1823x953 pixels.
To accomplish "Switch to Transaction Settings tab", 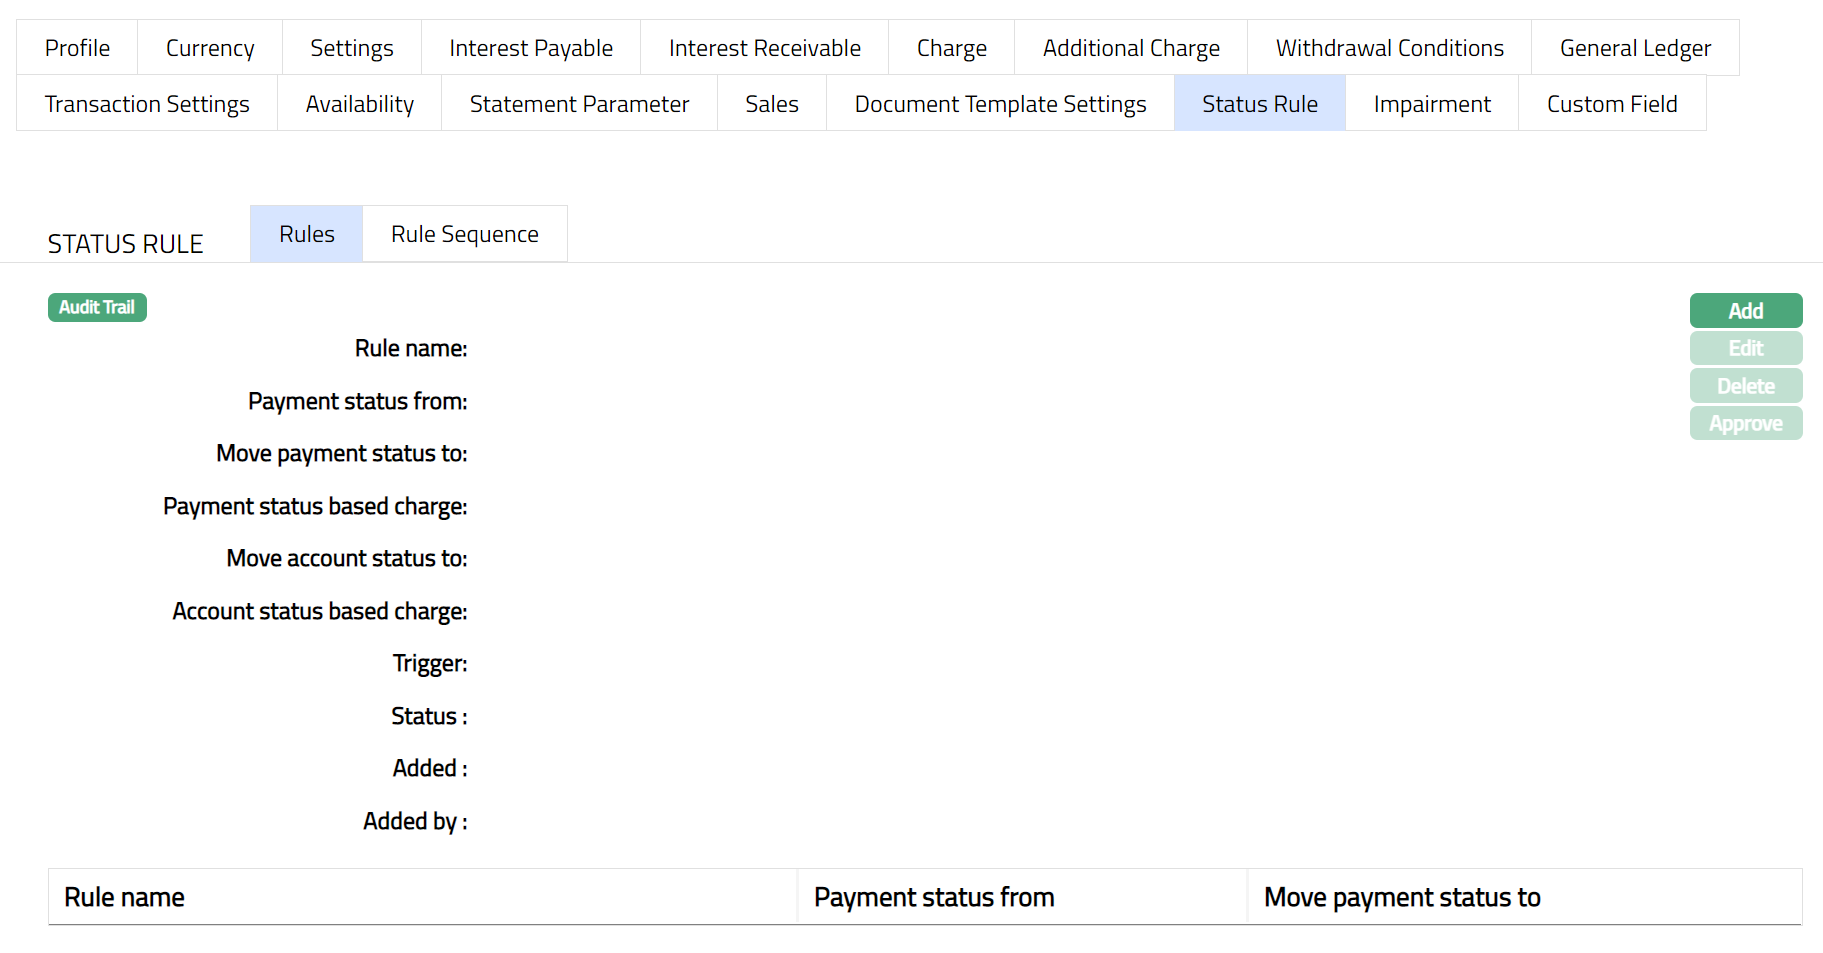I will click(x=147, y=104).
